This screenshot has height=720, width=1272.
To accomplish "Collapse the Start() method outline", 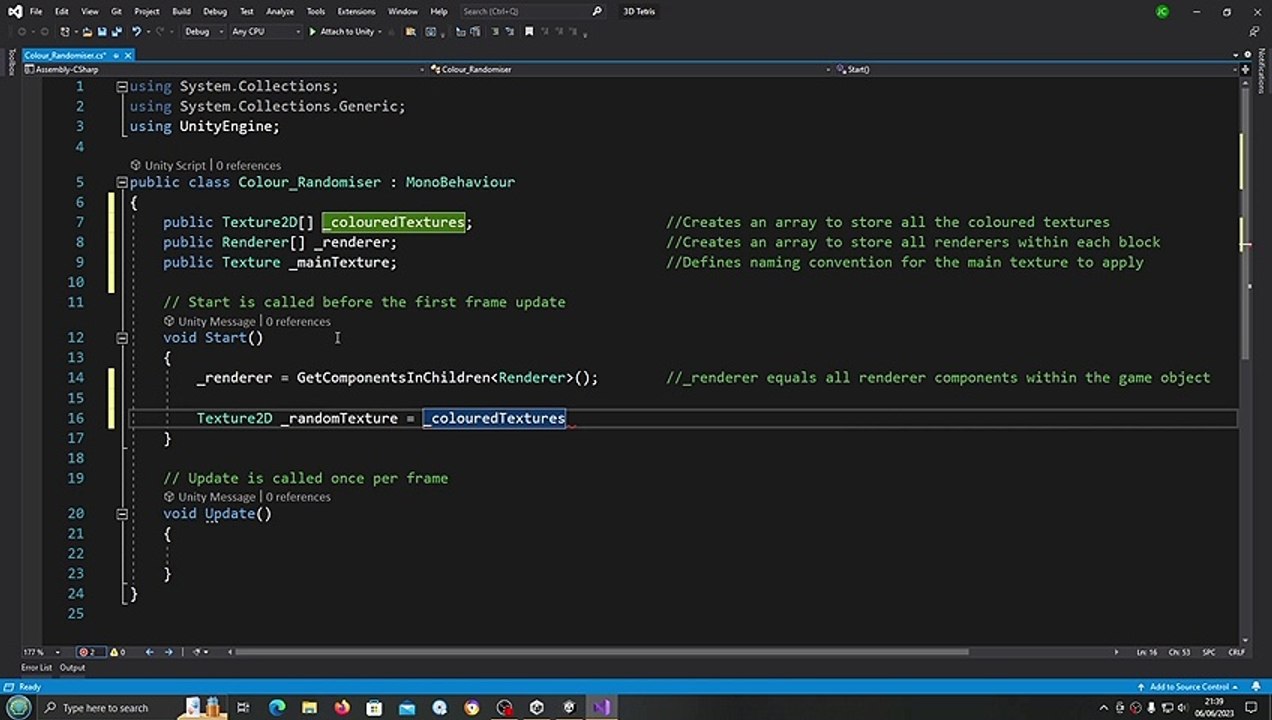I will (x=122, y=338).
